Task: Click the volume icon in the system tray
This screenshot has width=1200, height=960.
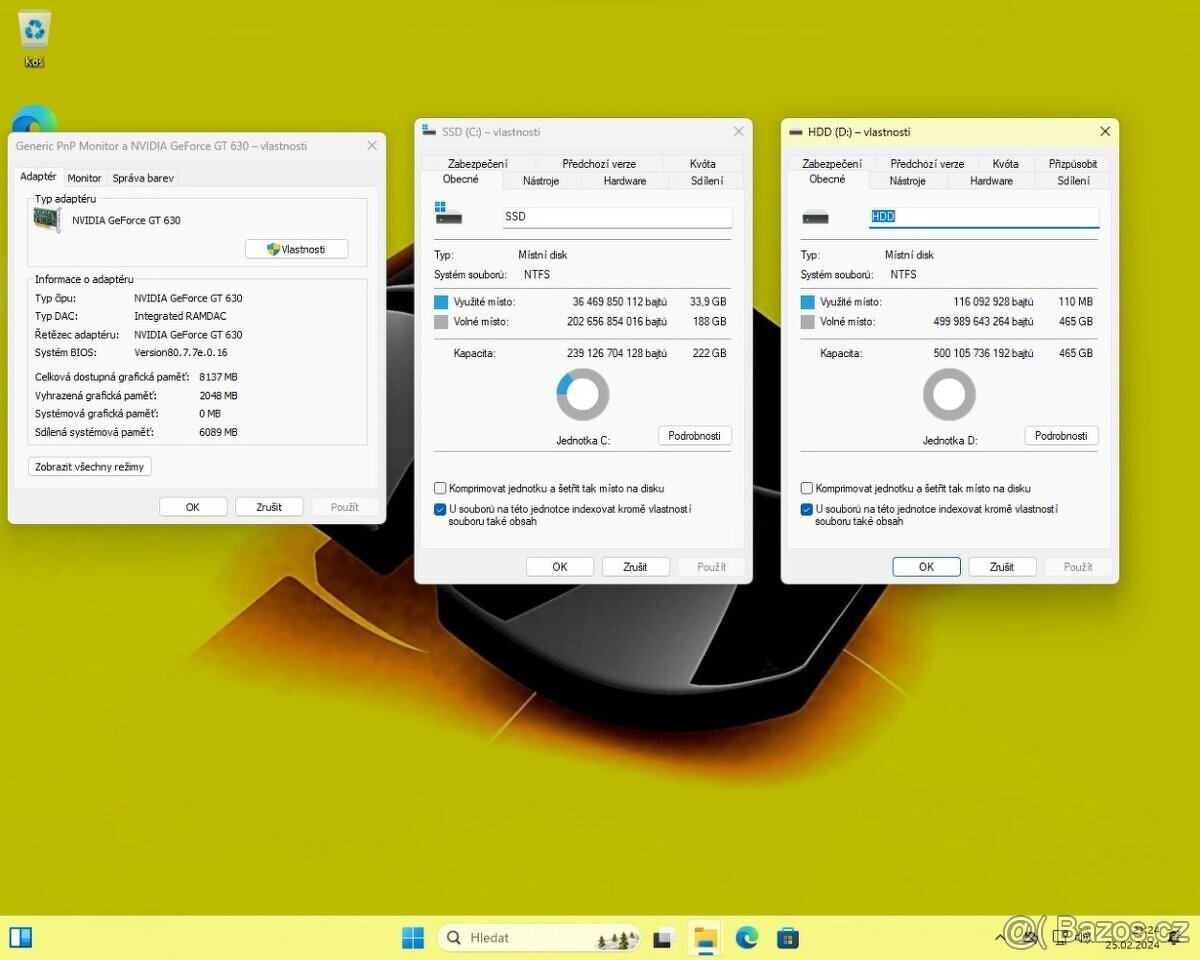Action: [x=1083, y=938]
